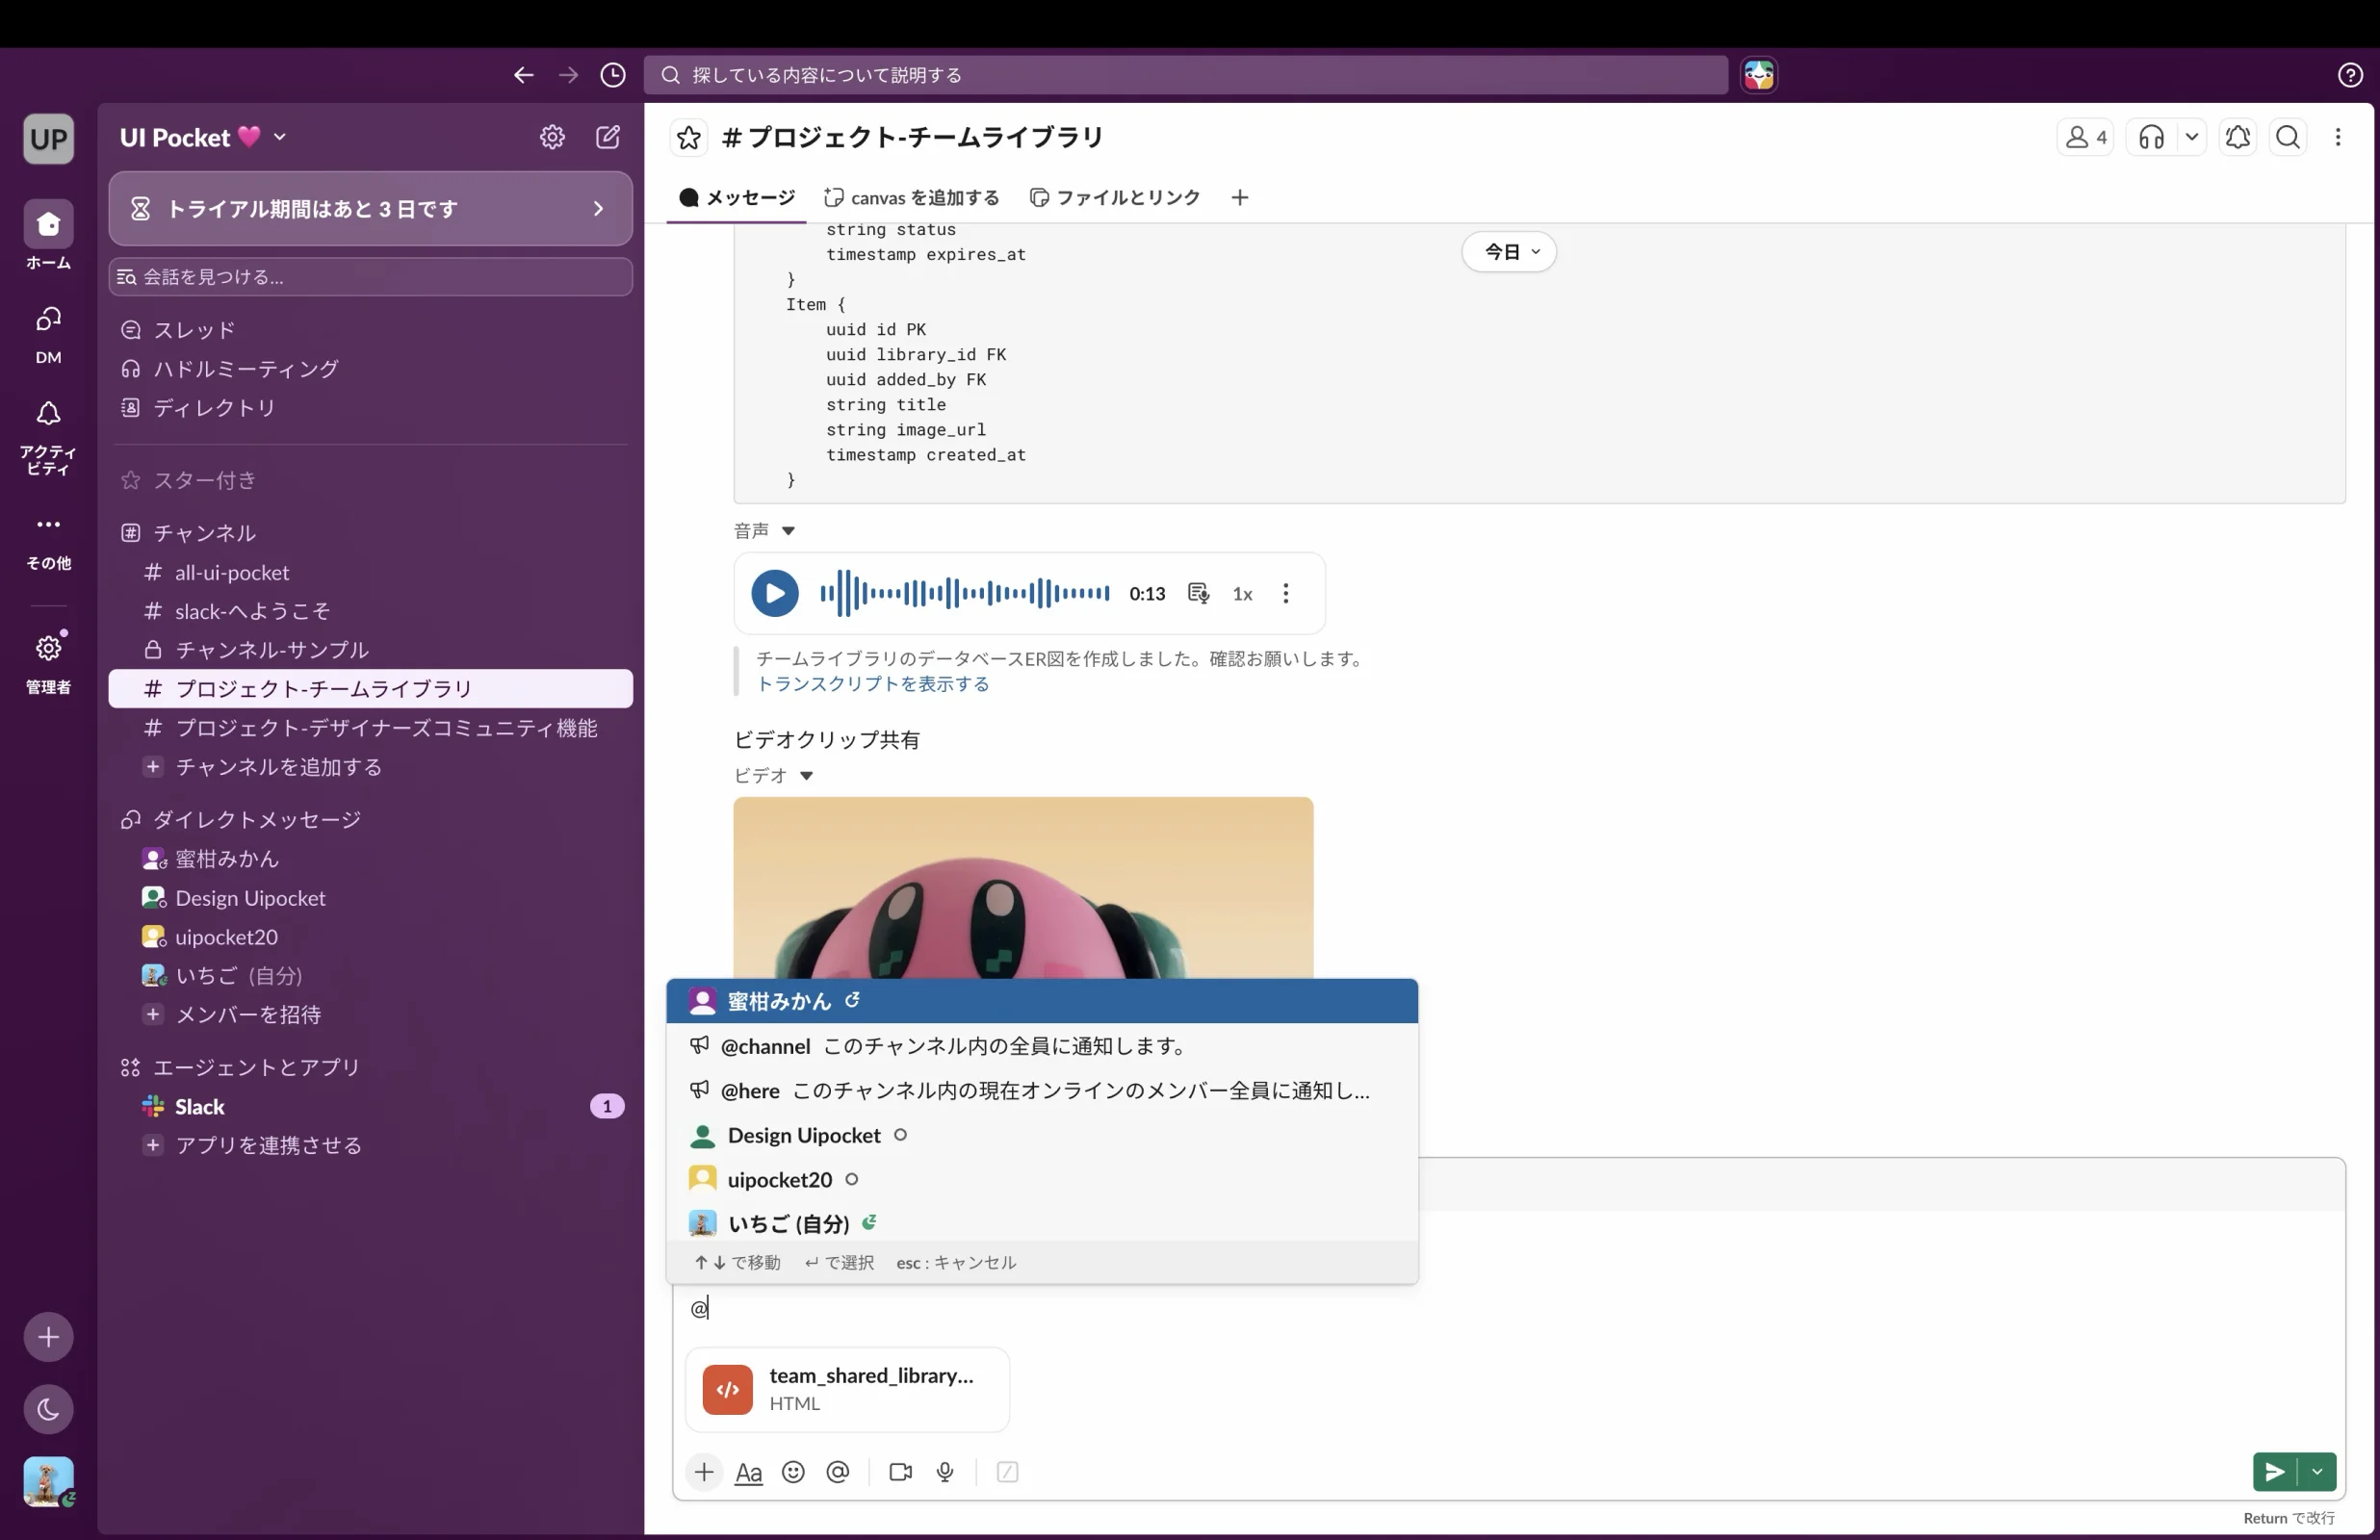Open 管理者 settings in the left rail

point(48,663)
